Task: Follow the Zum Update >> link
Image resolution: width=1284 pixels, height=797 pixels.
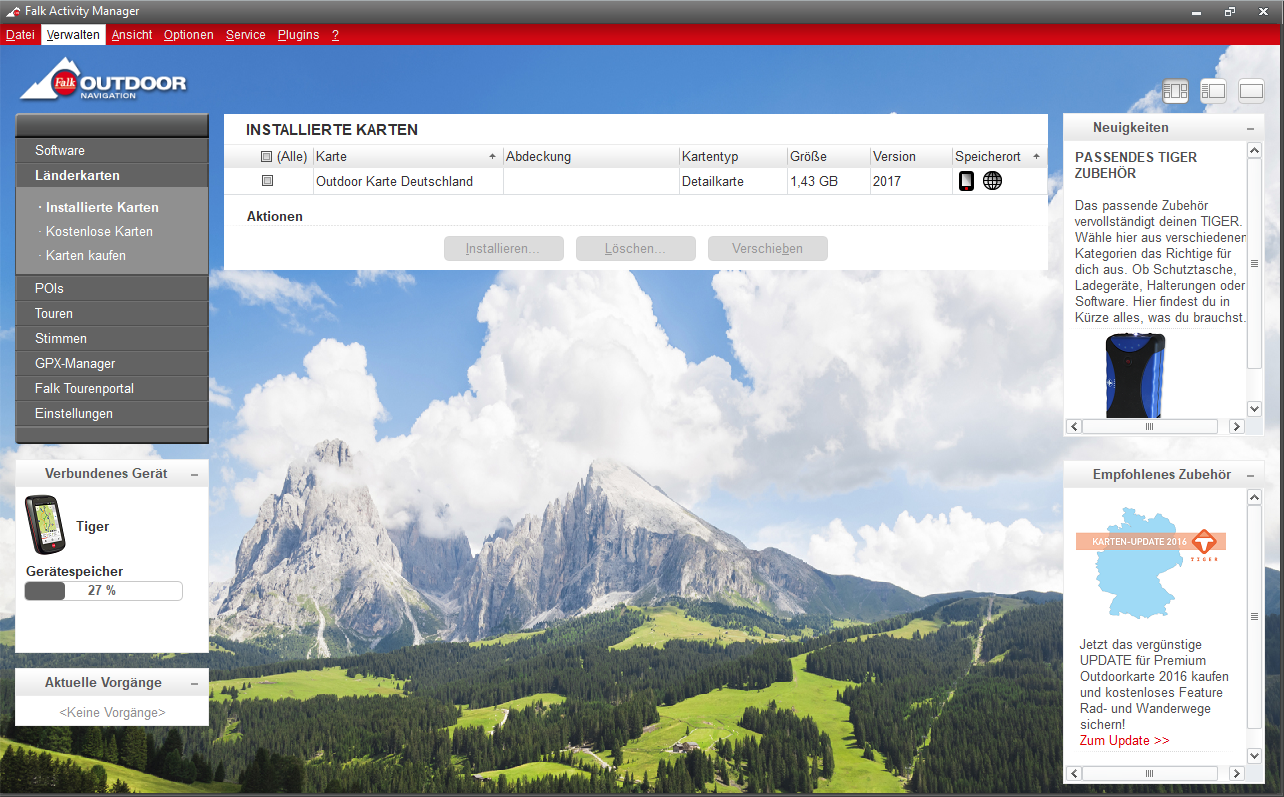Action: tap(1124, 741)
